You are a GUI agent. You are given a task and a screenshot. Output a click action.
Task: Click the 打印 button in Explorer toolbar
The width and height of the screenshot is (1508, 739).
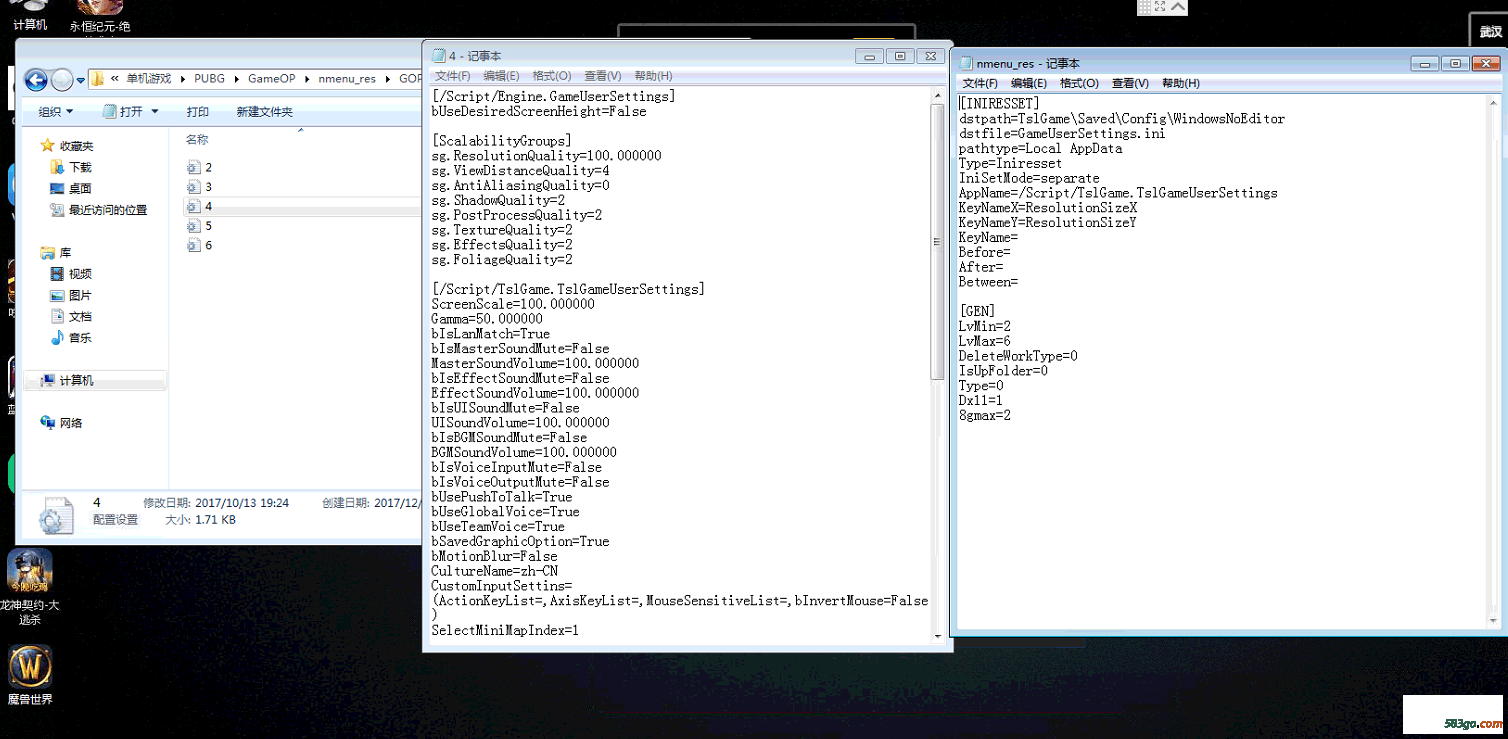click(197, 112)
